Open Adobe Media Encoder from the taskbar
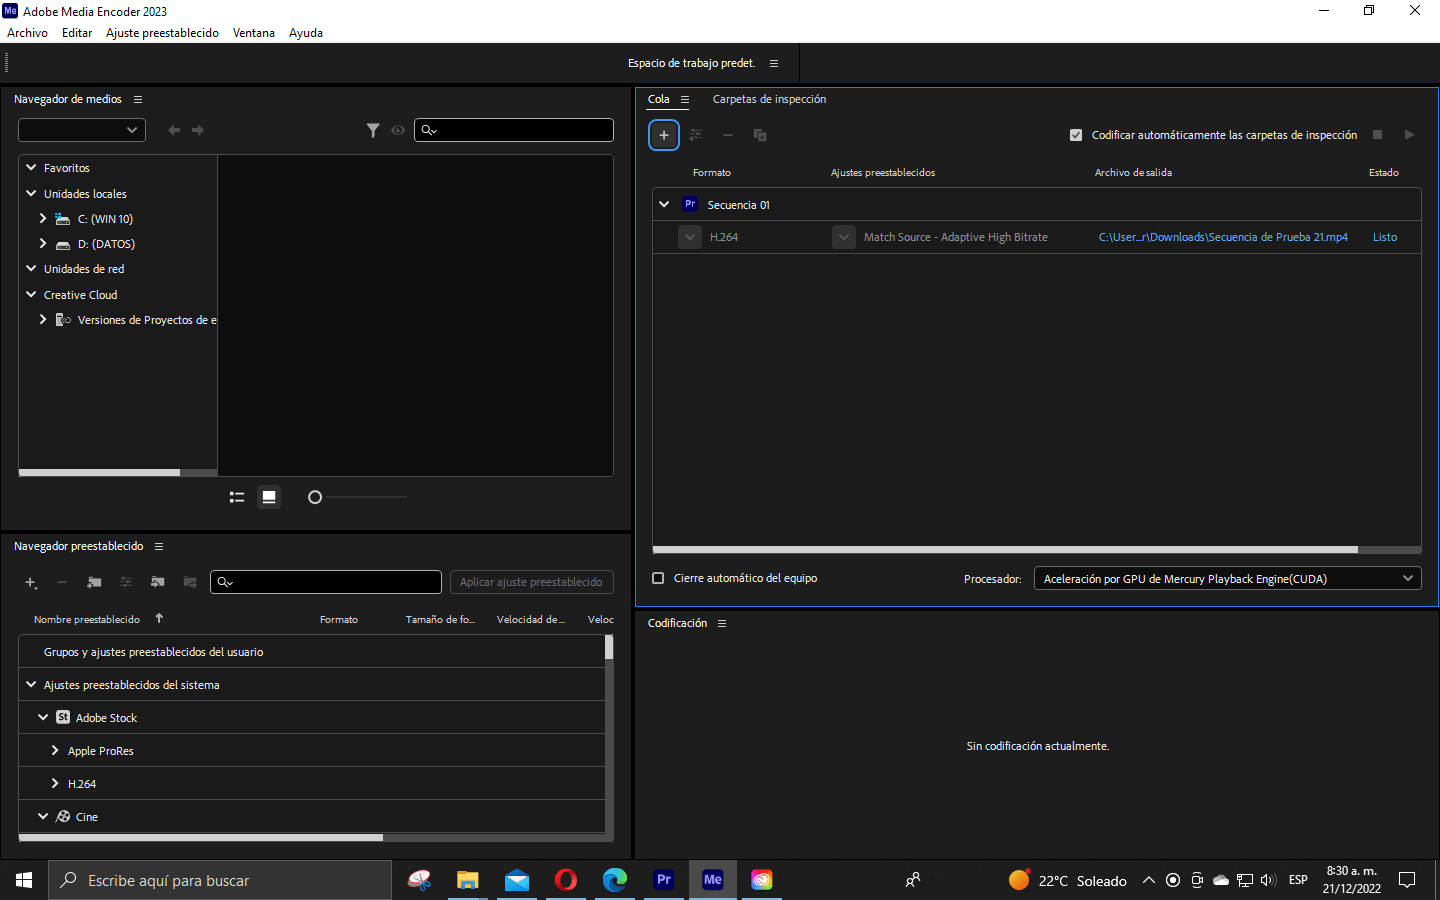Viewport: 1440px width, 900px height. (x=712, y=880)
